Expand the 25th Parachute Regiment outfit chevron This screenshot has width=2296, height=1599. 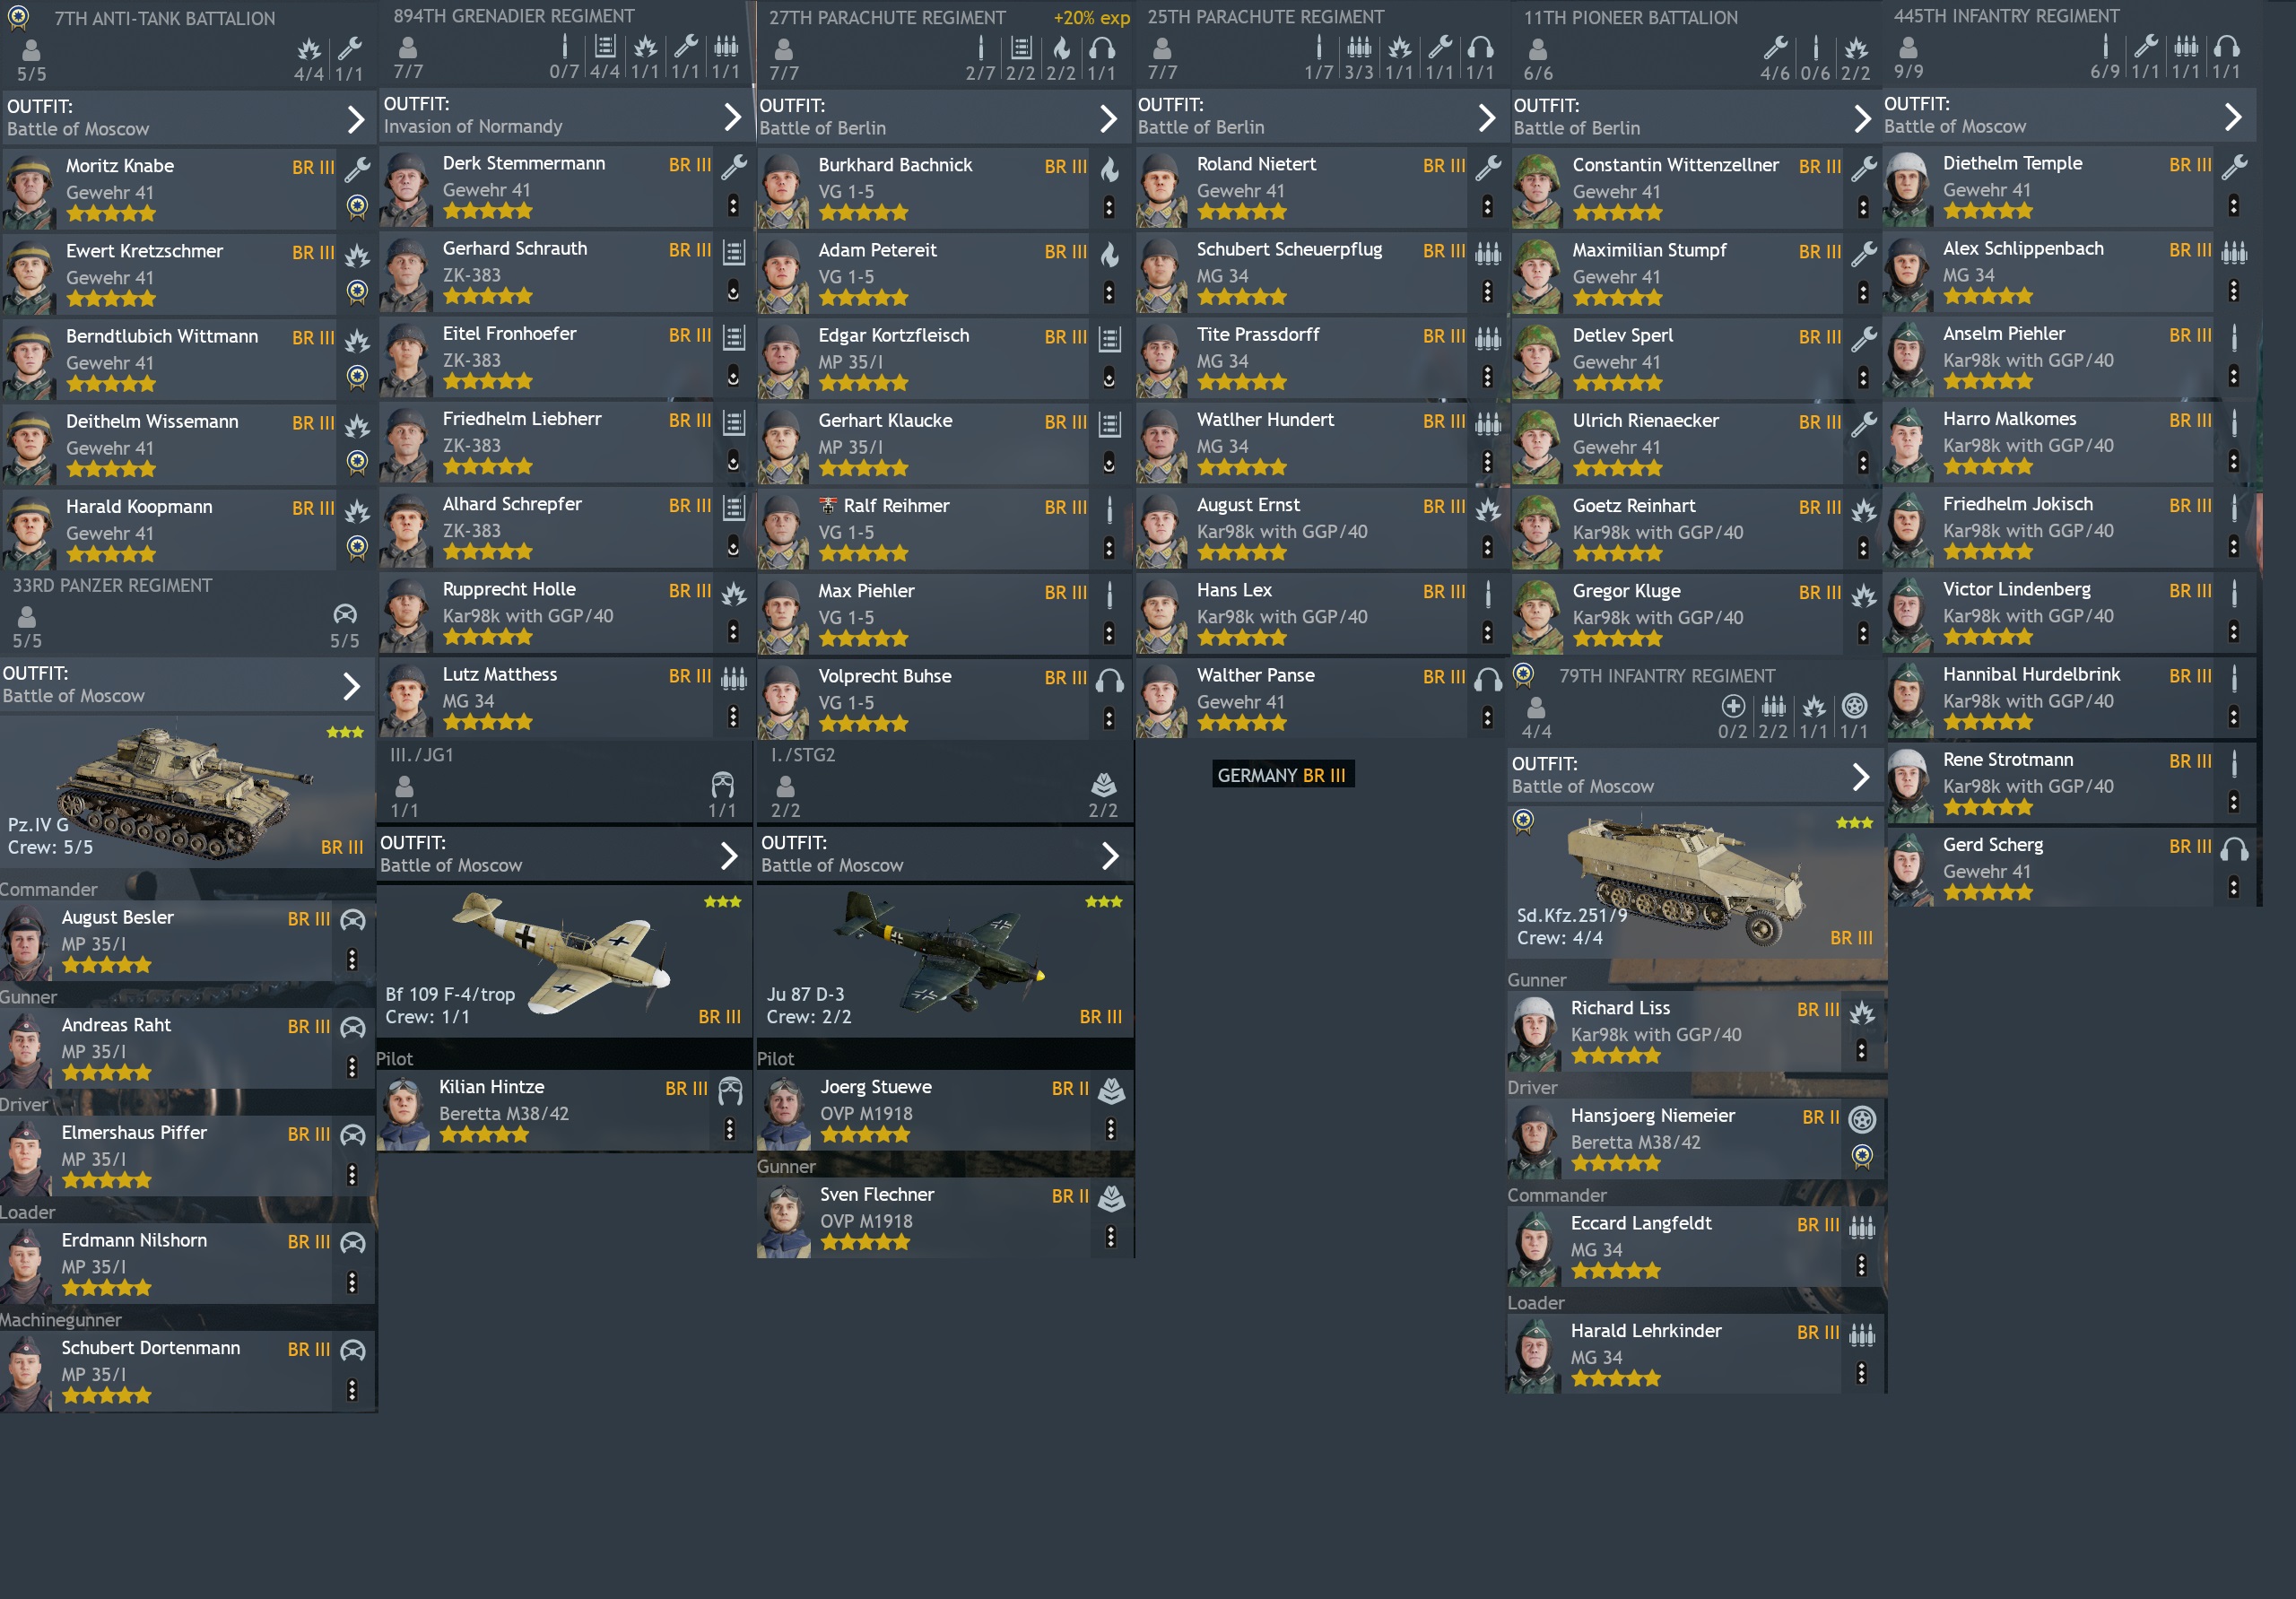pyautogui.click(x=1486, y=118)
